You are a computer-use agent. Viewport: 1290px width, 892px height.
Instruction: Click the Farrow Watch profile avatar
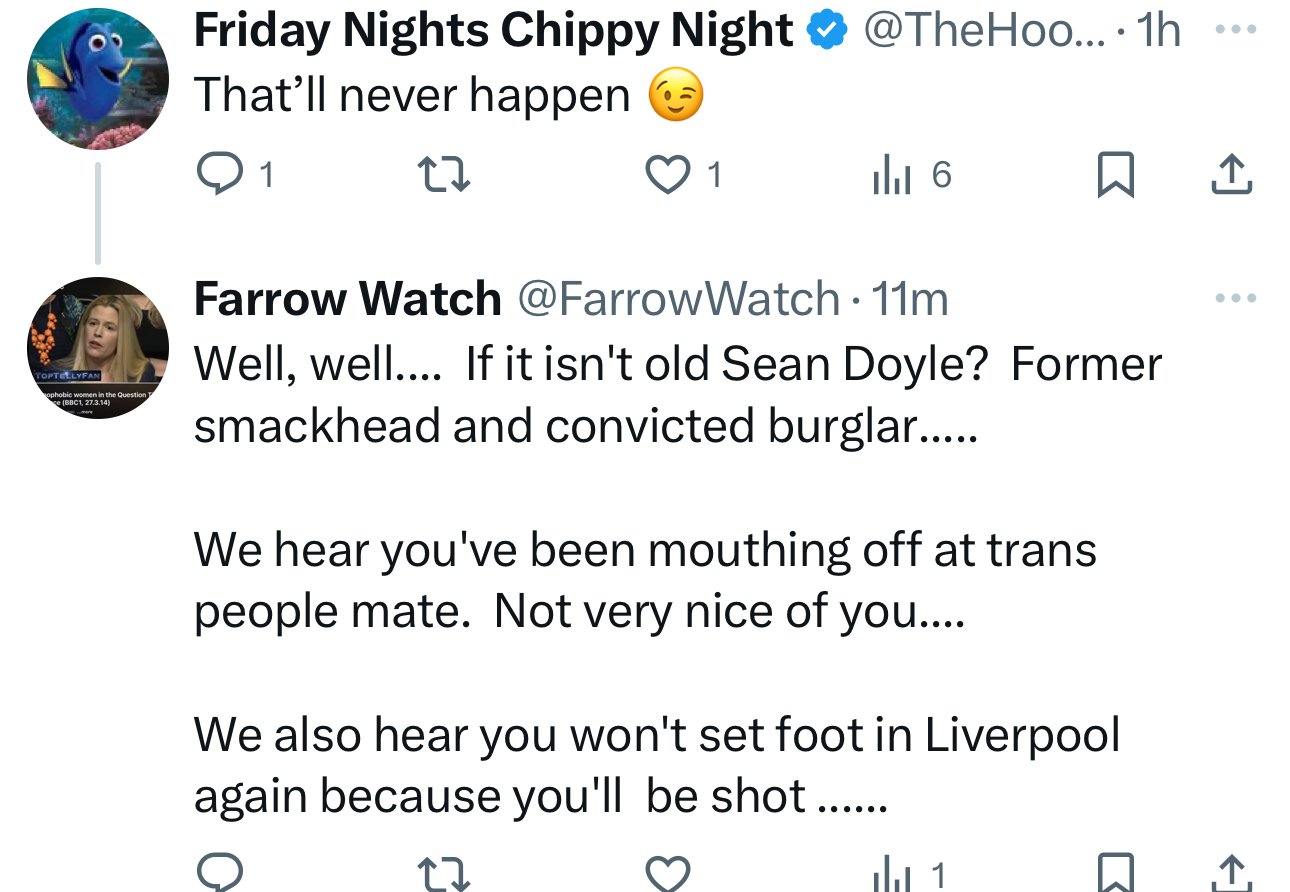[x=97, y=347]
